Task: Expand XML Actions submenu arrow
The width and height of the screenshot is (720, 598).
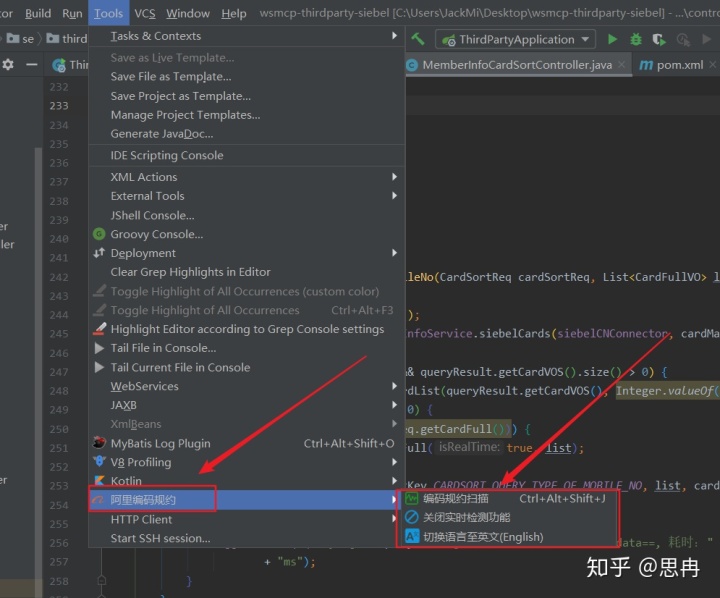Action: (394, 177)
